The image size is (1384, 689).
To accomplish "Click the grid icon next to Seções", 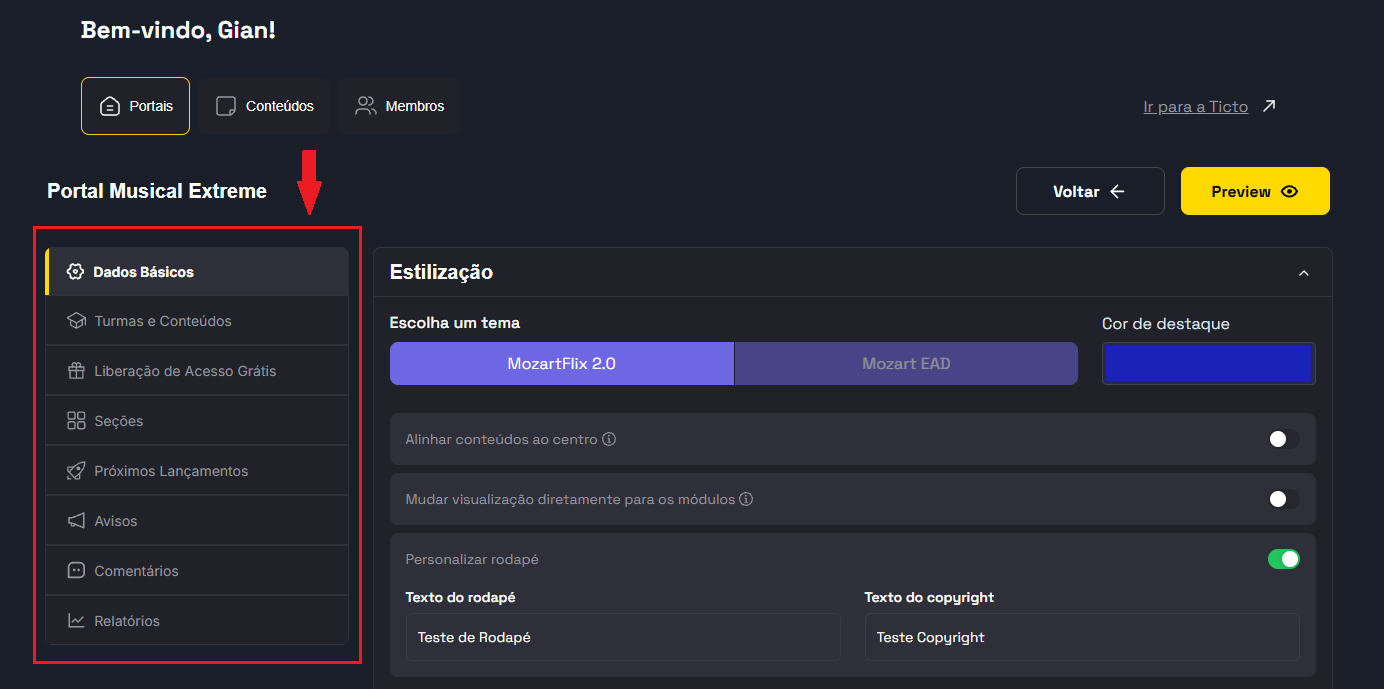I will (x=76, y=421).
